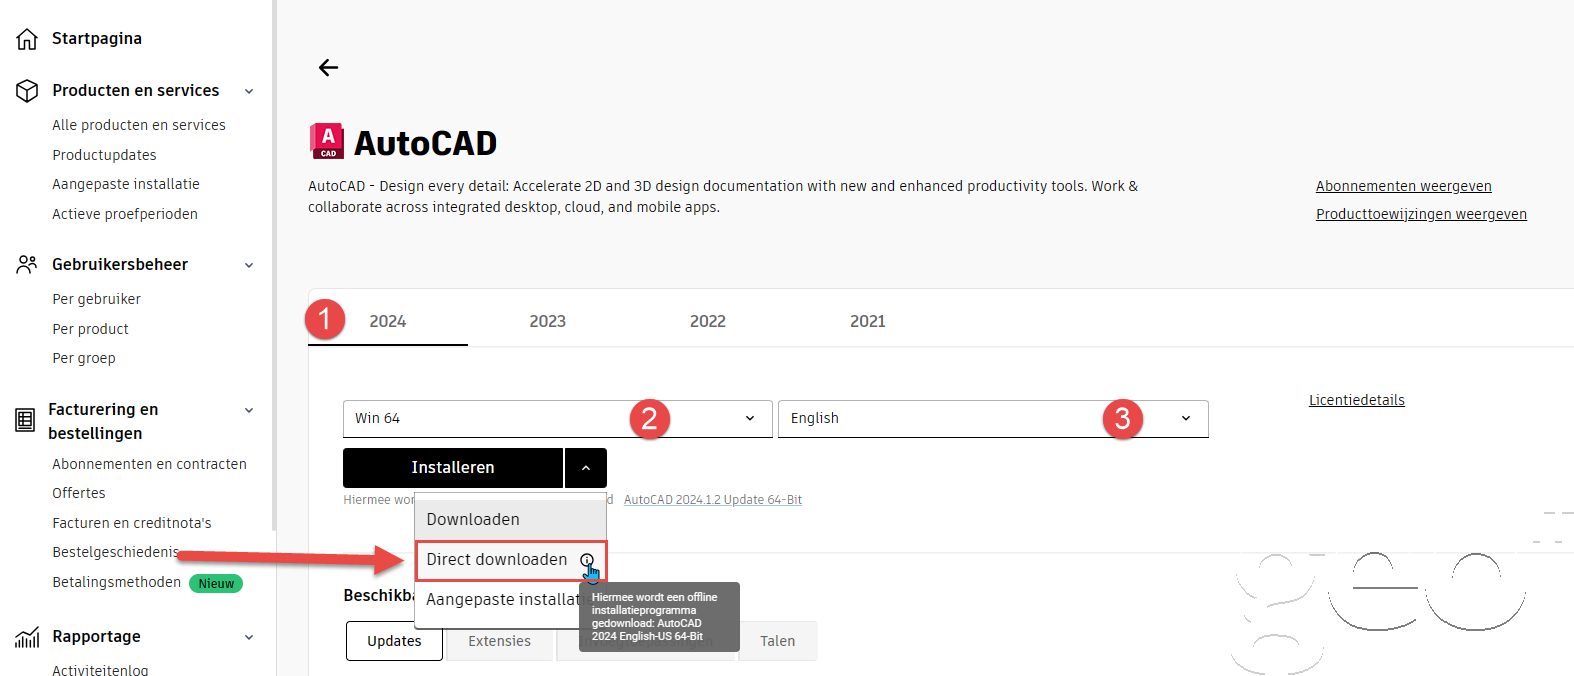Switch to the 2023 version tab
Viewport: 1574px width, 676px height.
[548, 321]
